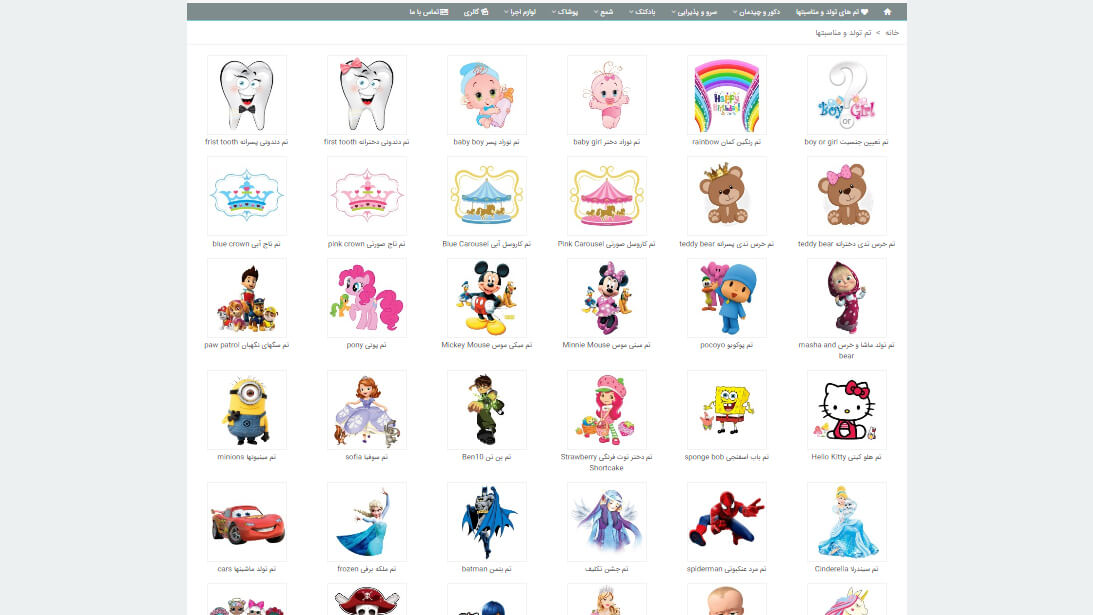Select the Minion character thumbnail
This screenshot has height=615, width=1093.
point(247,410)
